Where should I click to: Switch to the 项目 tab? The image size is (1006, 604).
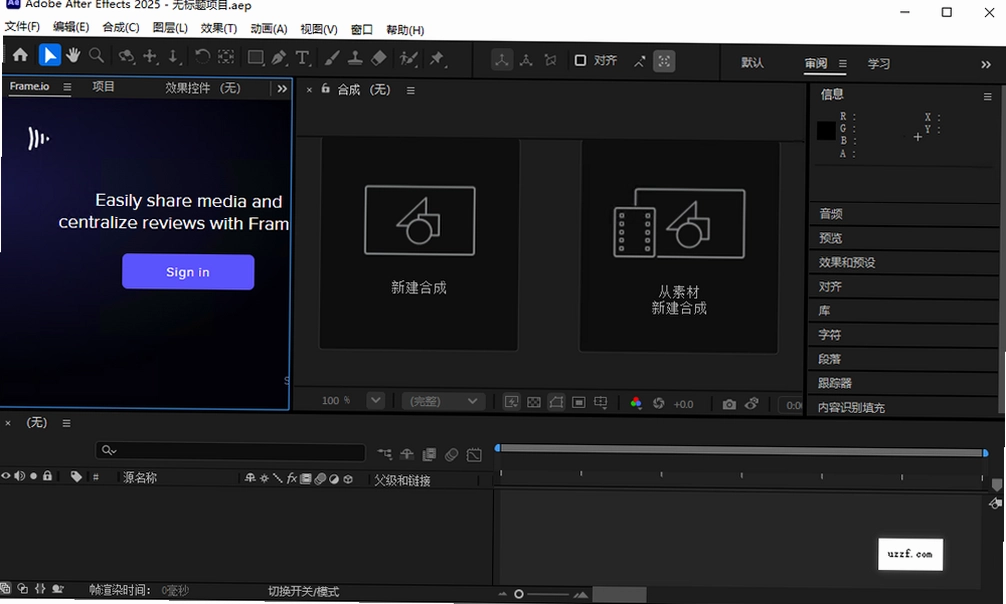[x=103, y=87]
